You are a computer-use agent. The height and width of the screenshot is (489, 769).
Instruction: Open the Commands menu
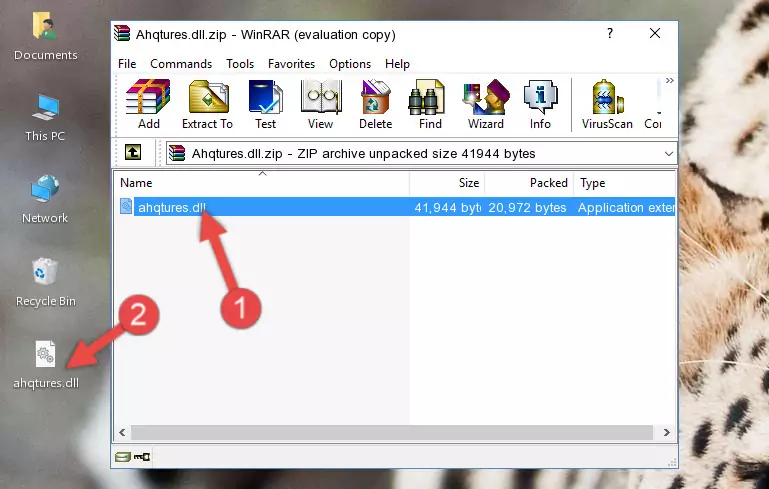click(181, 64)
